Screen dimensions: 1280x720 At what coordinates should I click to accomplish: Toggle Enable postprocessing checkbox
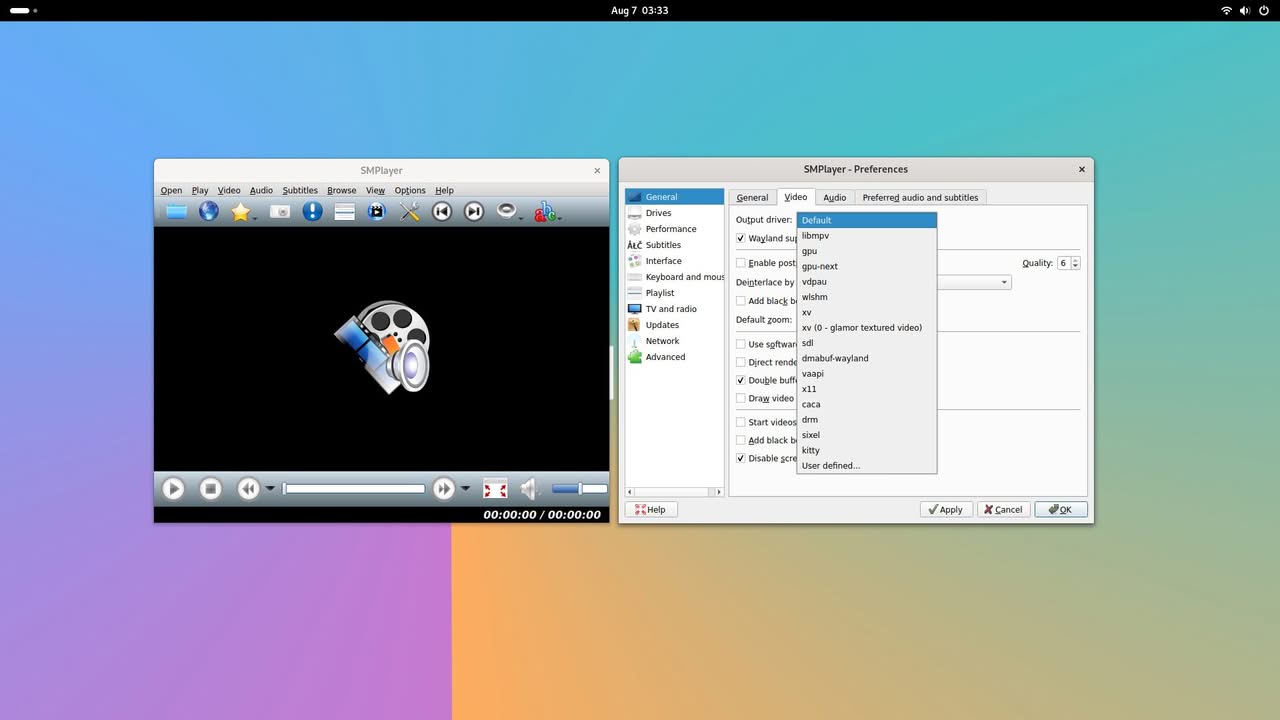741,263
